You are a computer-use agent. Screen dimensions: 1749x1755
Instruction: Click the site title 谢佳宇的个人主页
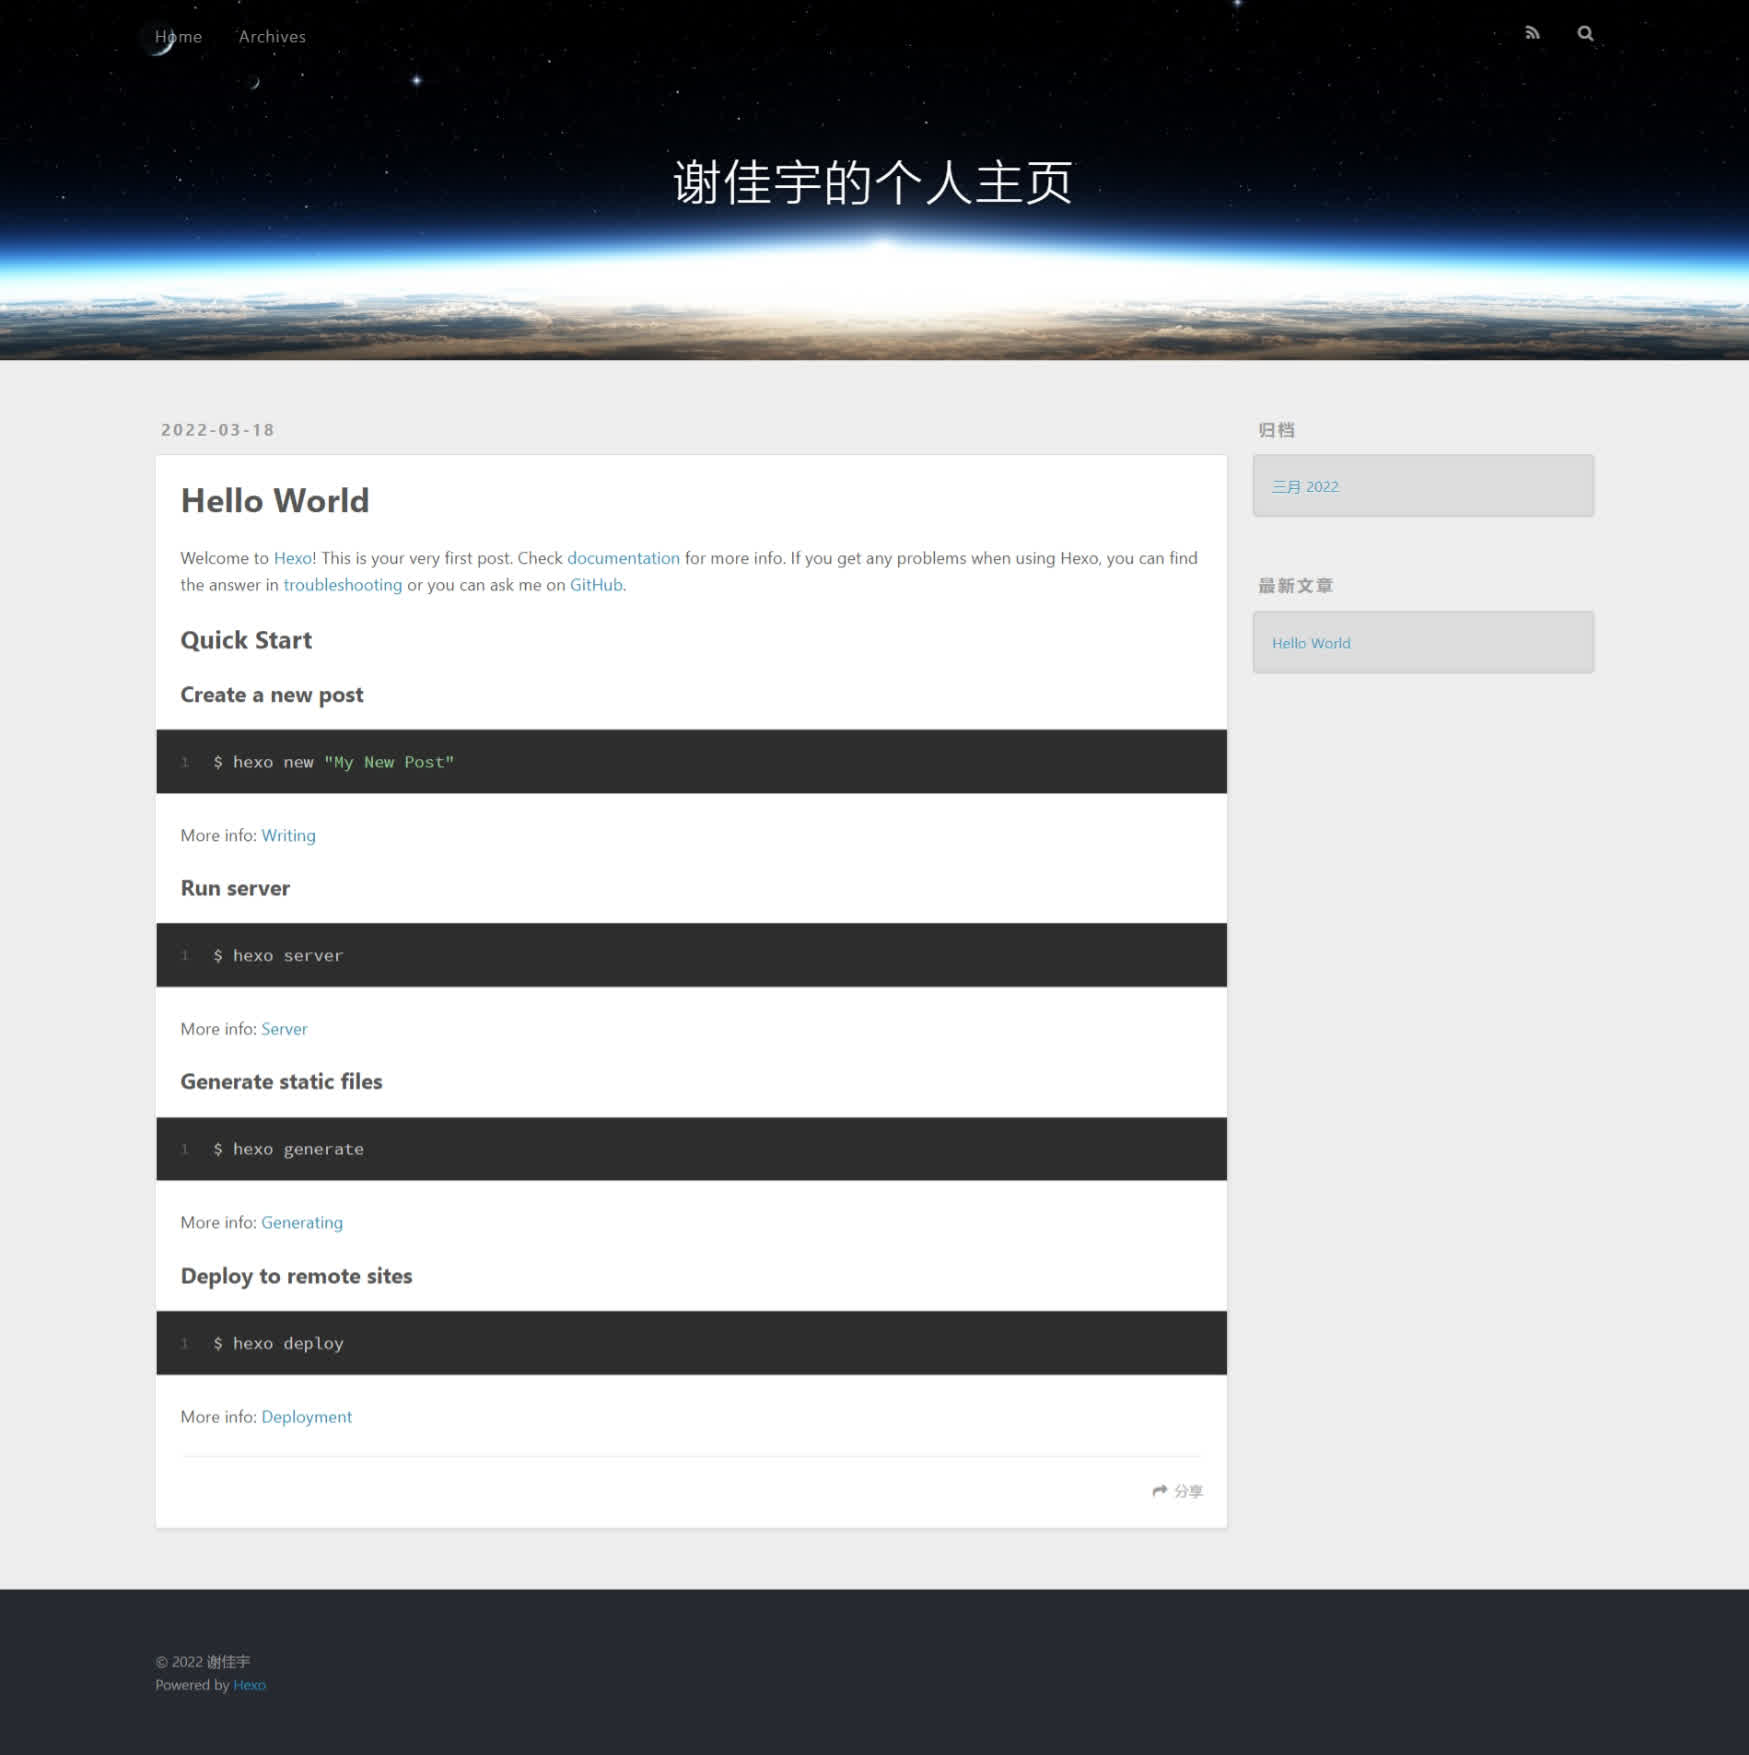pyautogui.click(x=873, y=183)
